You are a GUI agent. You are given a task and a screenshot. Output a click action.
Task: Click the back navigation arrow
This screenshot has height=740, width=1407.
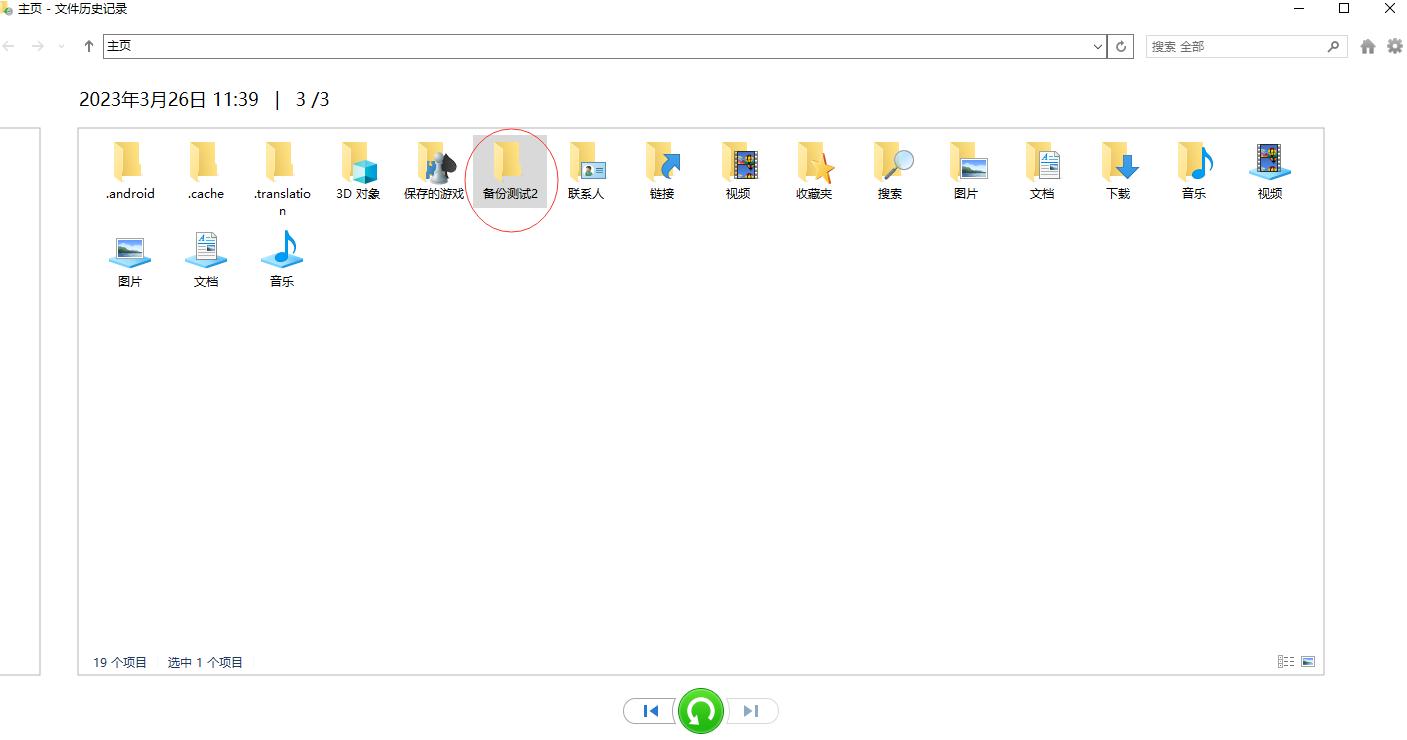tap(9, 45)
